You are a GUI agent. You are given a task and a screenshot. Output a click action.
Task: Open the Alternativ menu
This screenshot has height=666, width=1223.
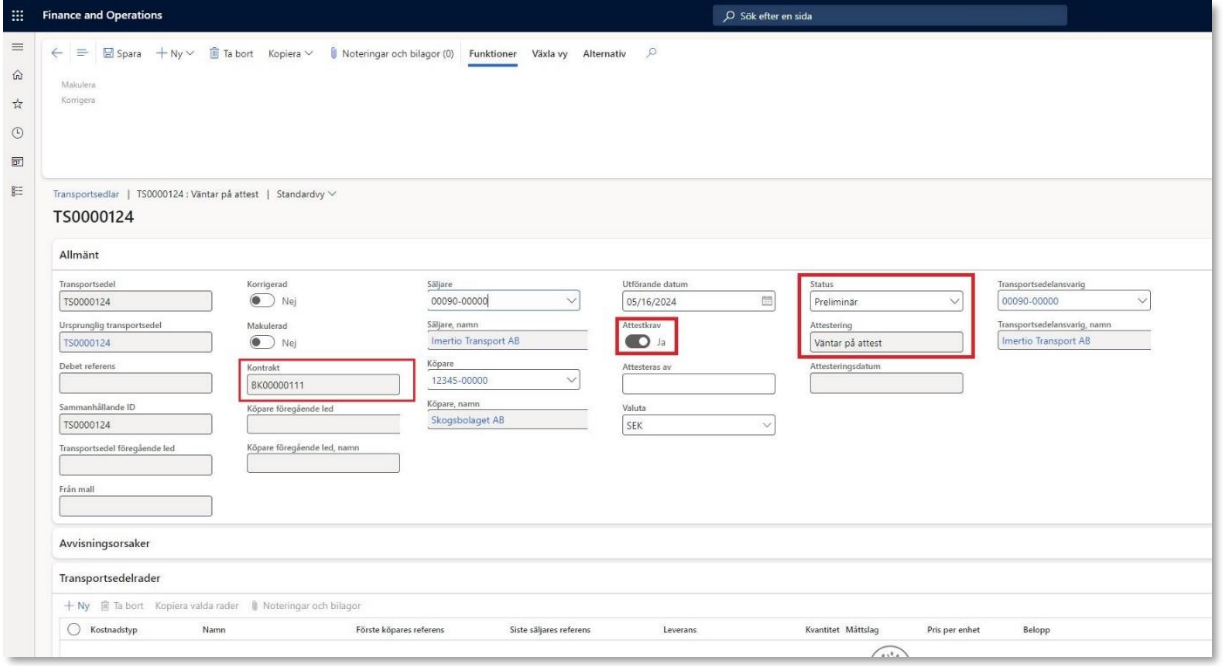click(x=604, y=53)
